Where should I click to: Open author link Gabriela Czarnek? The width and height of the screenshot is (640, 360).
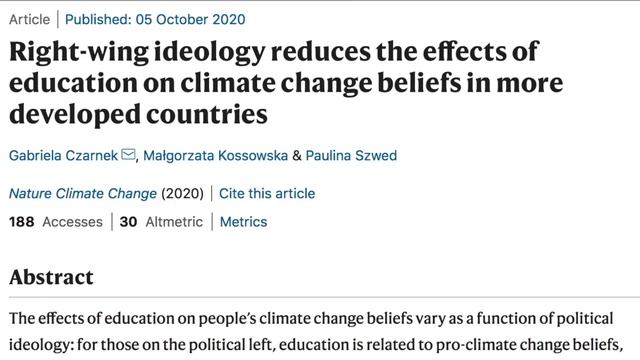[64, 156]
